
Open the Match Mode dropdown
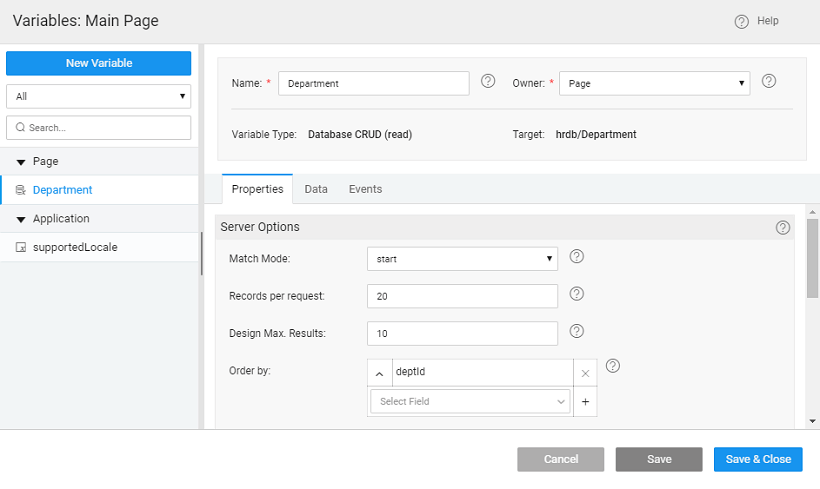pos(461,259)
